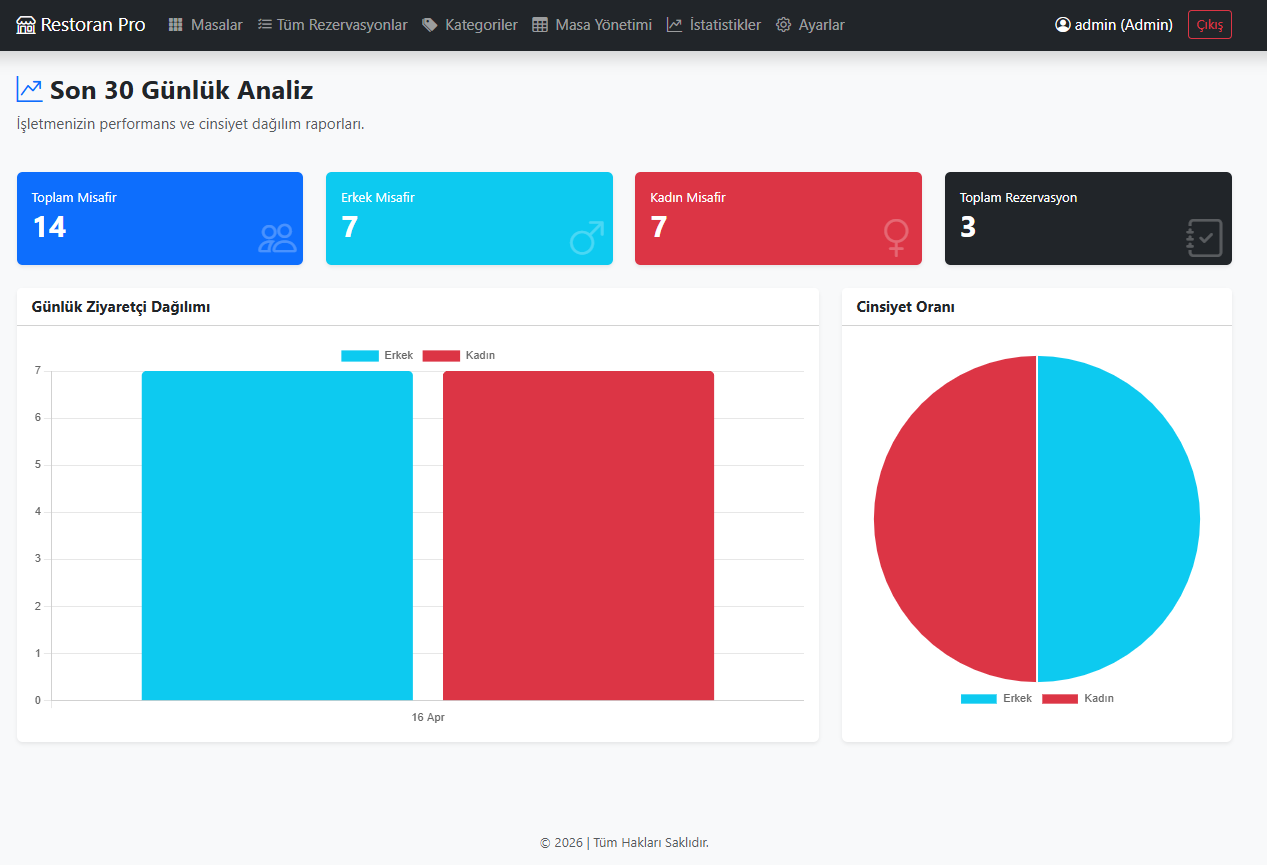Open Tüm Rezervasyonlar page
The image size is (1267, 865).
332,25
